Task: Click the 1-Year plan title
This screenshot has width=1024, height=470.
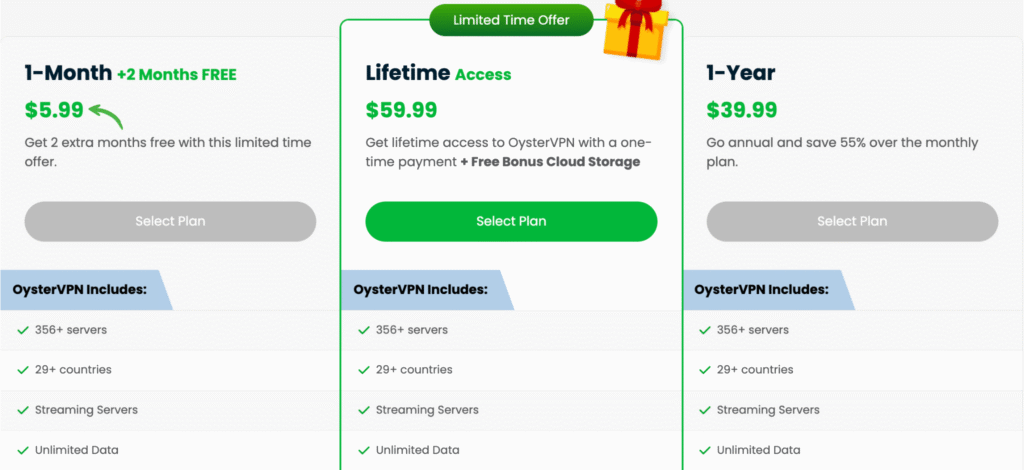Action: pyautogui.click(x=741, y=73)
